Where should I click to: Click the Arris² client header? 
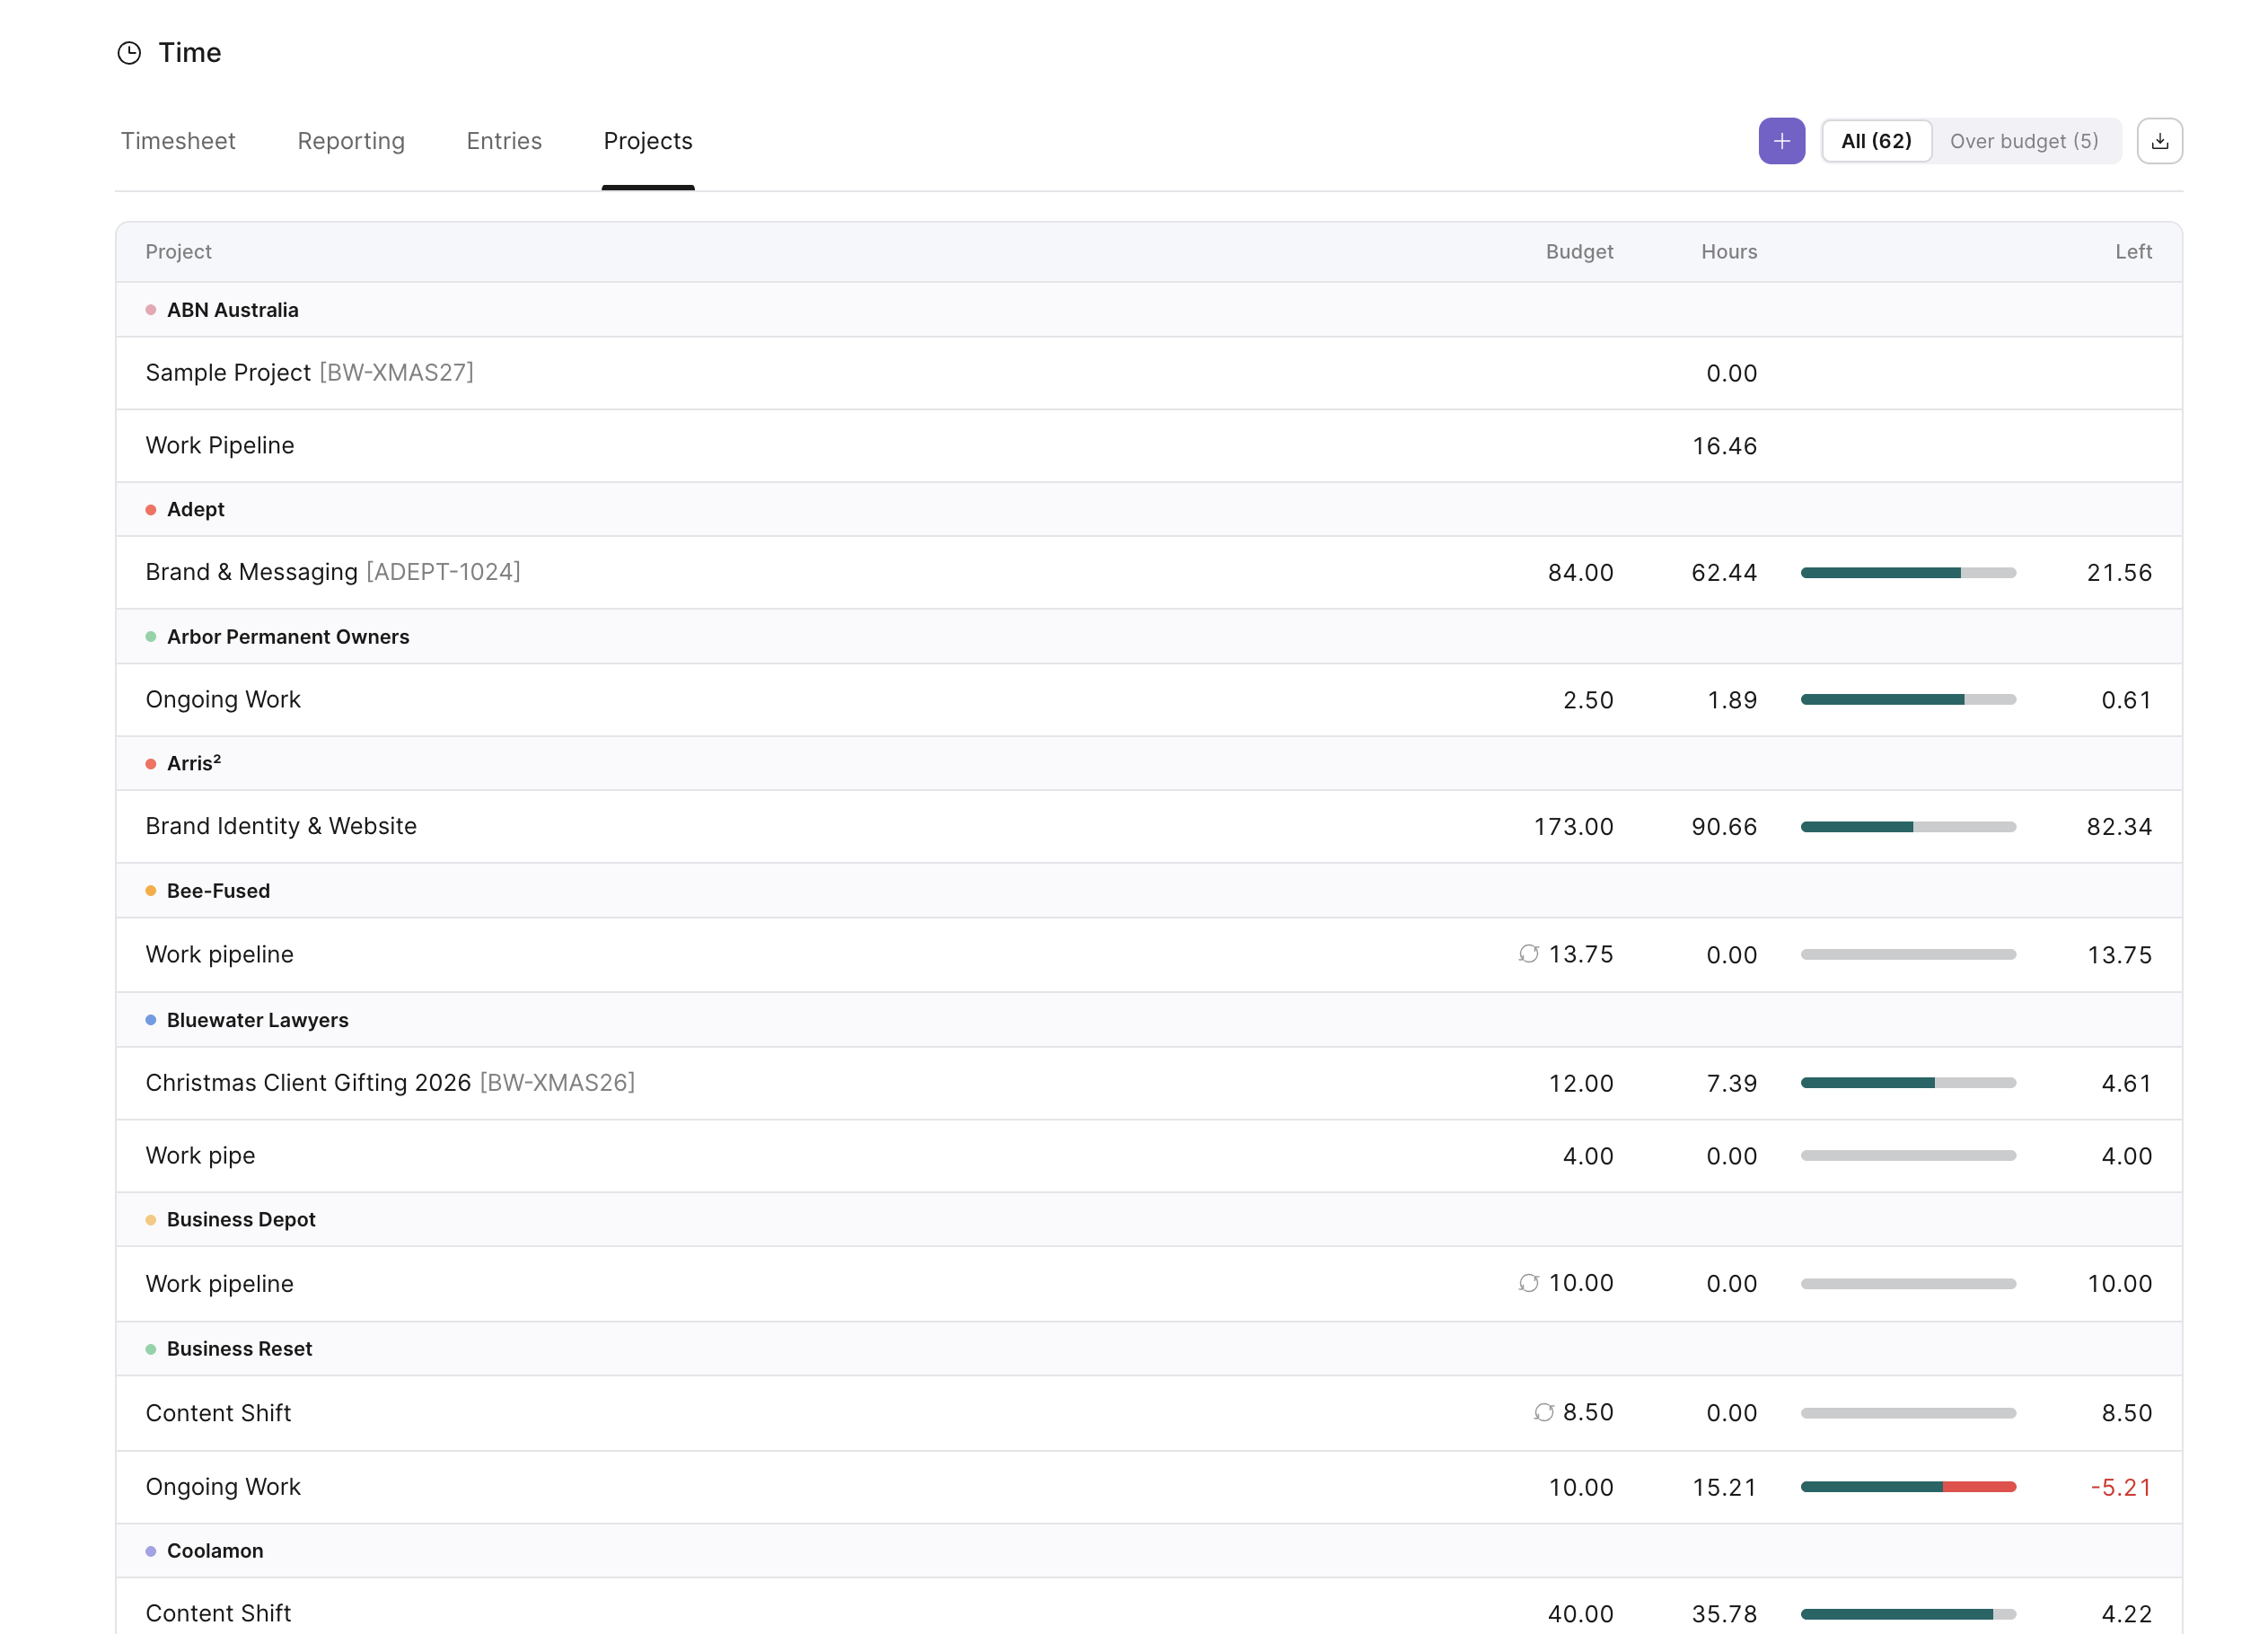coord(1148,764)
